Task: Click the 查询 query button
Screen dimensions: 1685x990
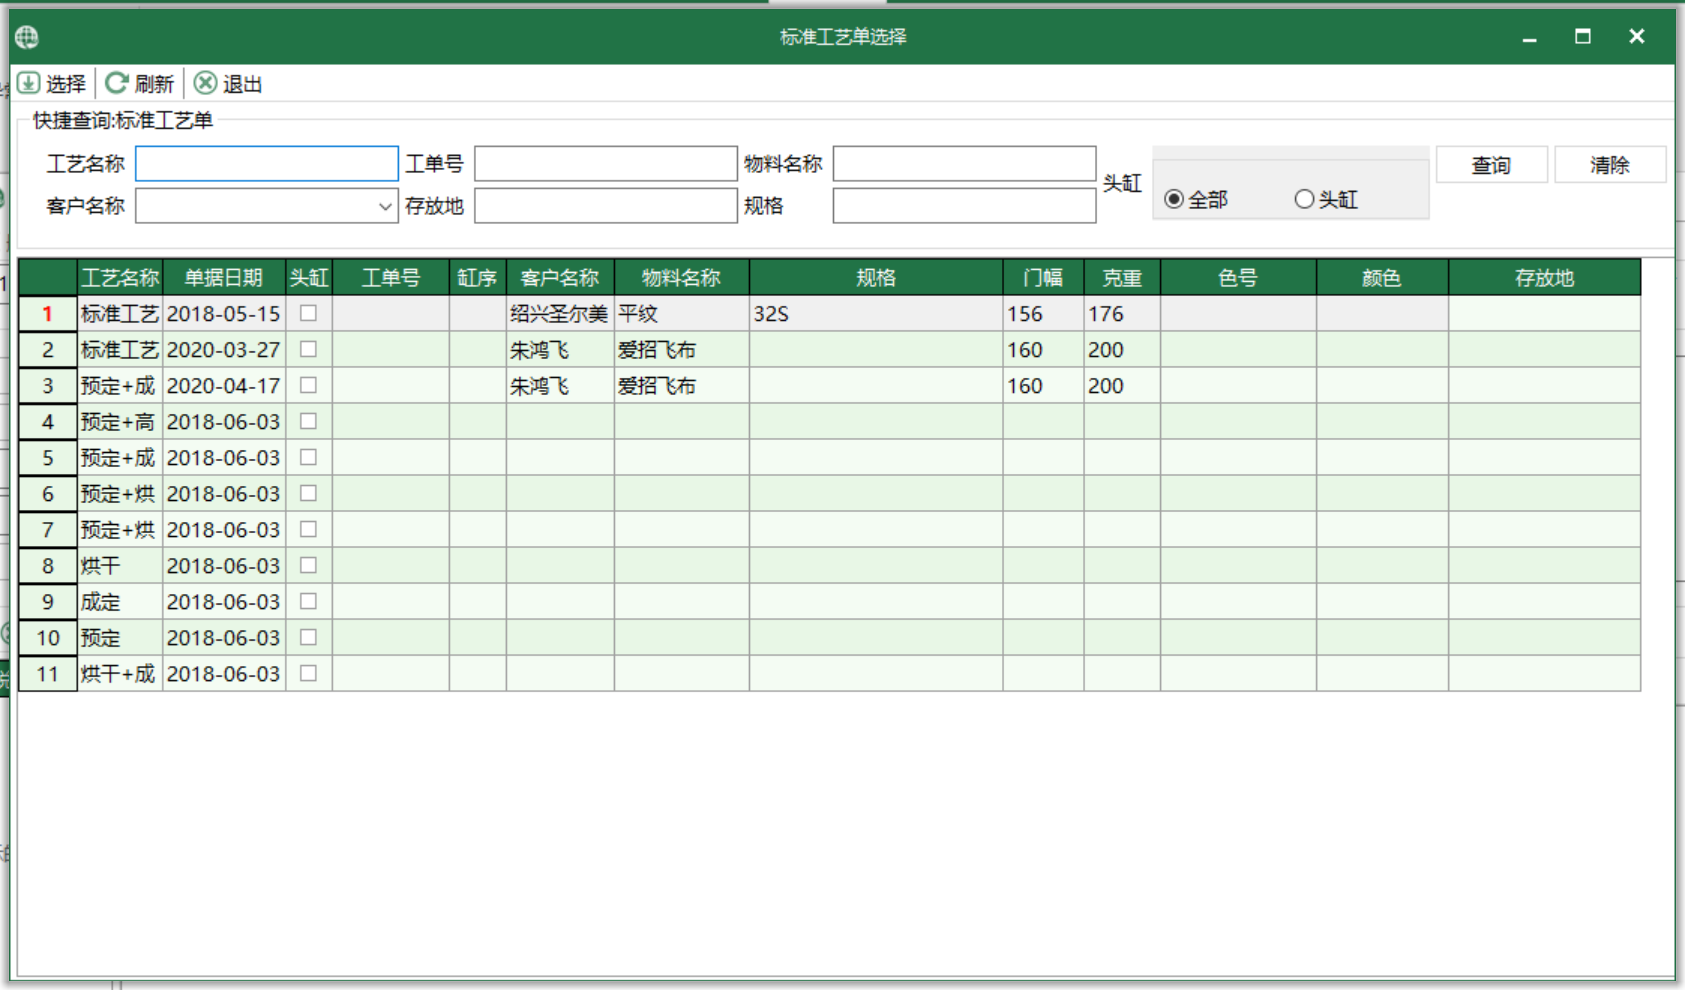Action: pos(1491,165)
